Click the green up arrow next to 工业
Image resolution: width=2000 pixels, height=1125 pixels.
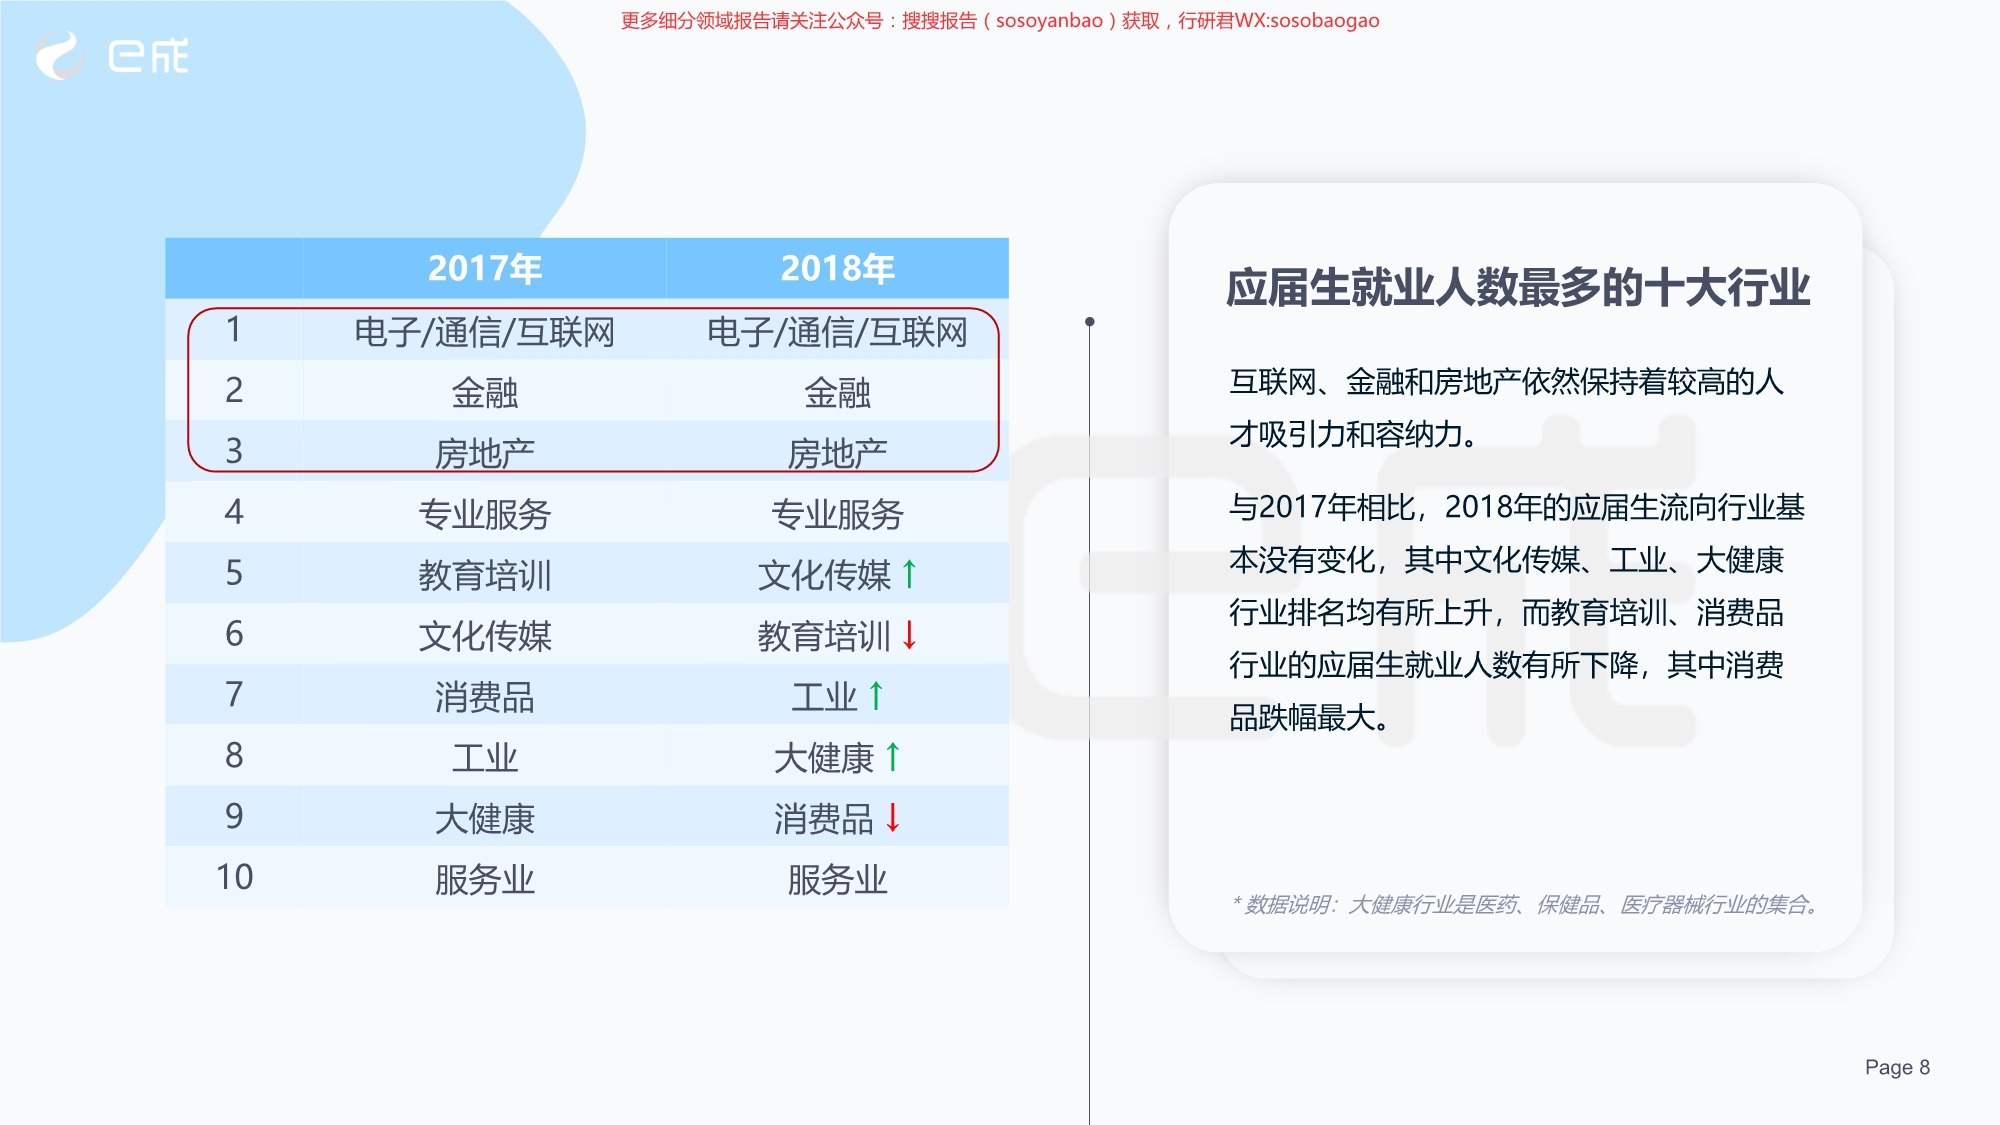click(x=876, y=696)
